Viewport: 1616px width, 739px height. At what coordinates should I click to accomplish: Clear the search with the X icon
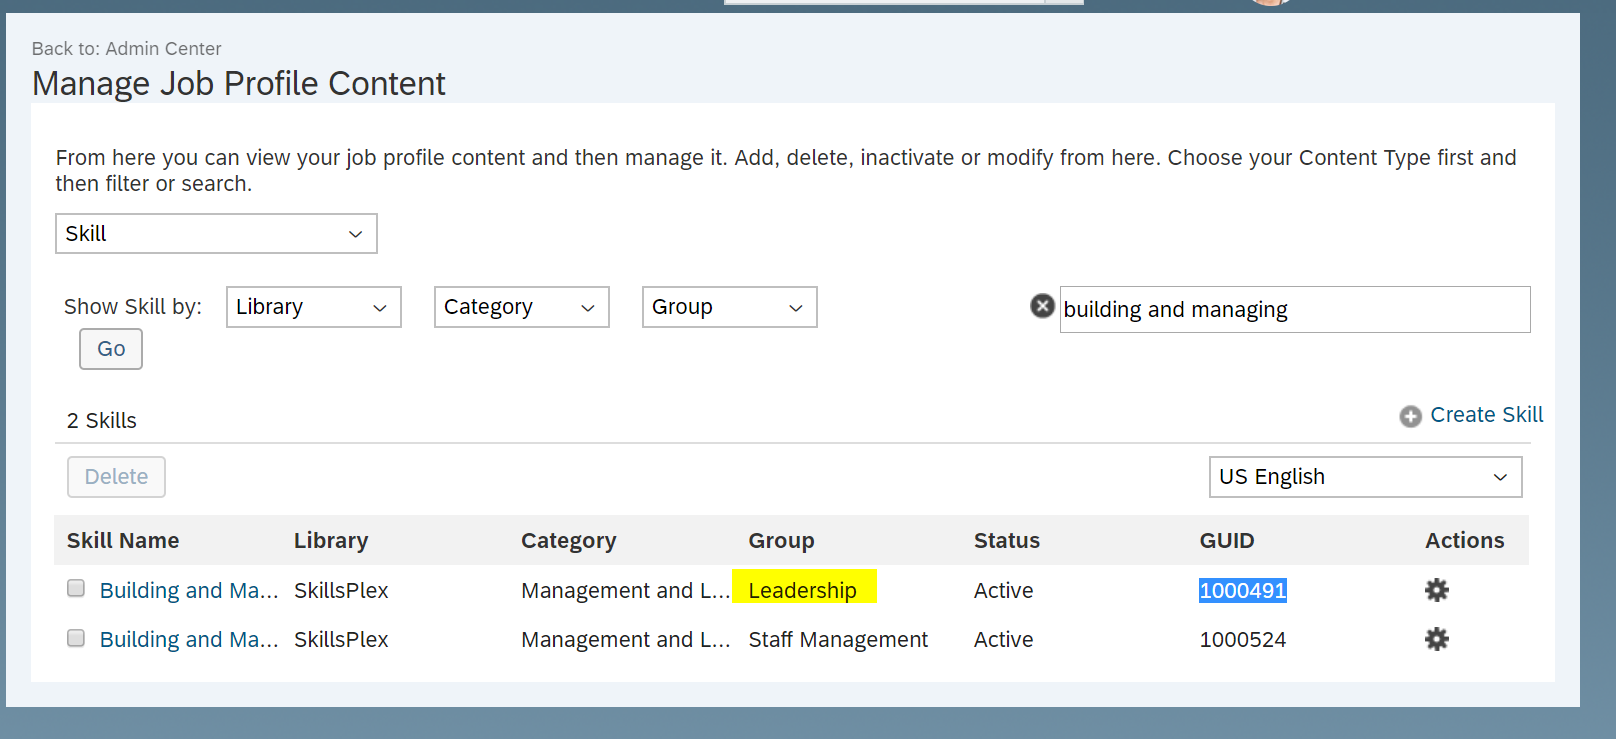point(1042,306)
